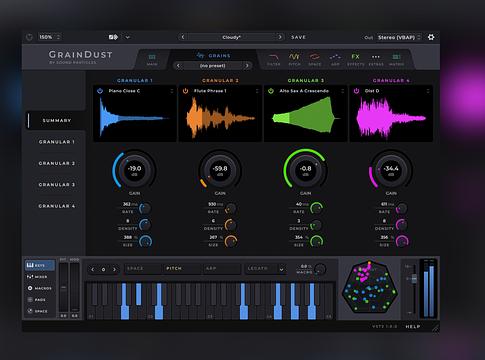Image resolution: width=485 pixels, height=360 pixels.
Task: Open Granular 1 sample options menu
Action: [x=172, y=91]
